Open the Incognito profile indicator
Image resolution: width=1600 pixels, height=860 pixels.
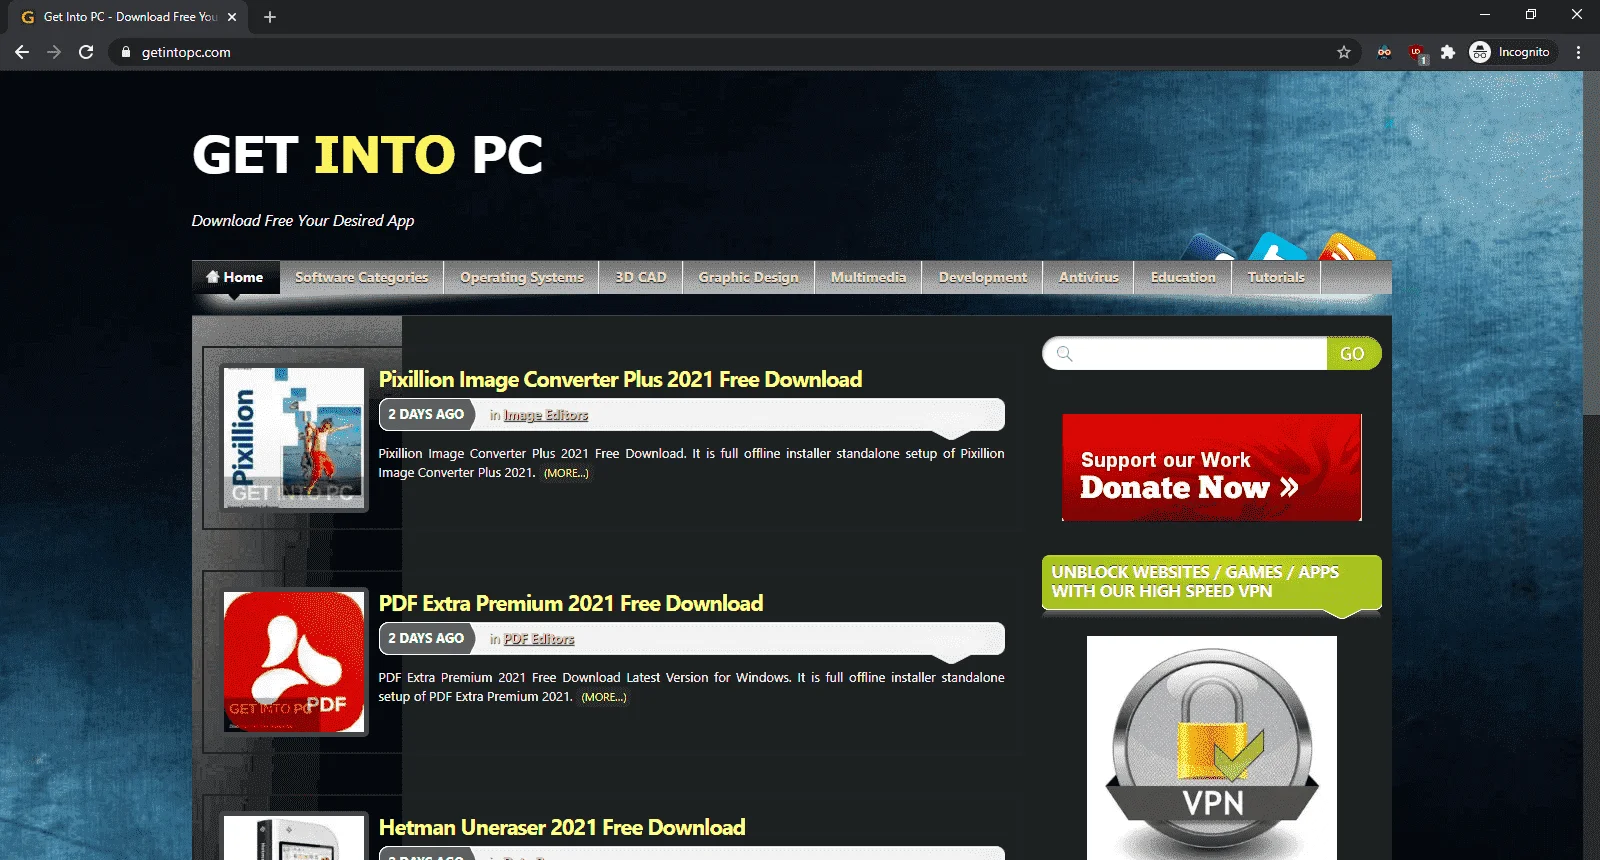pos(1510,52)
